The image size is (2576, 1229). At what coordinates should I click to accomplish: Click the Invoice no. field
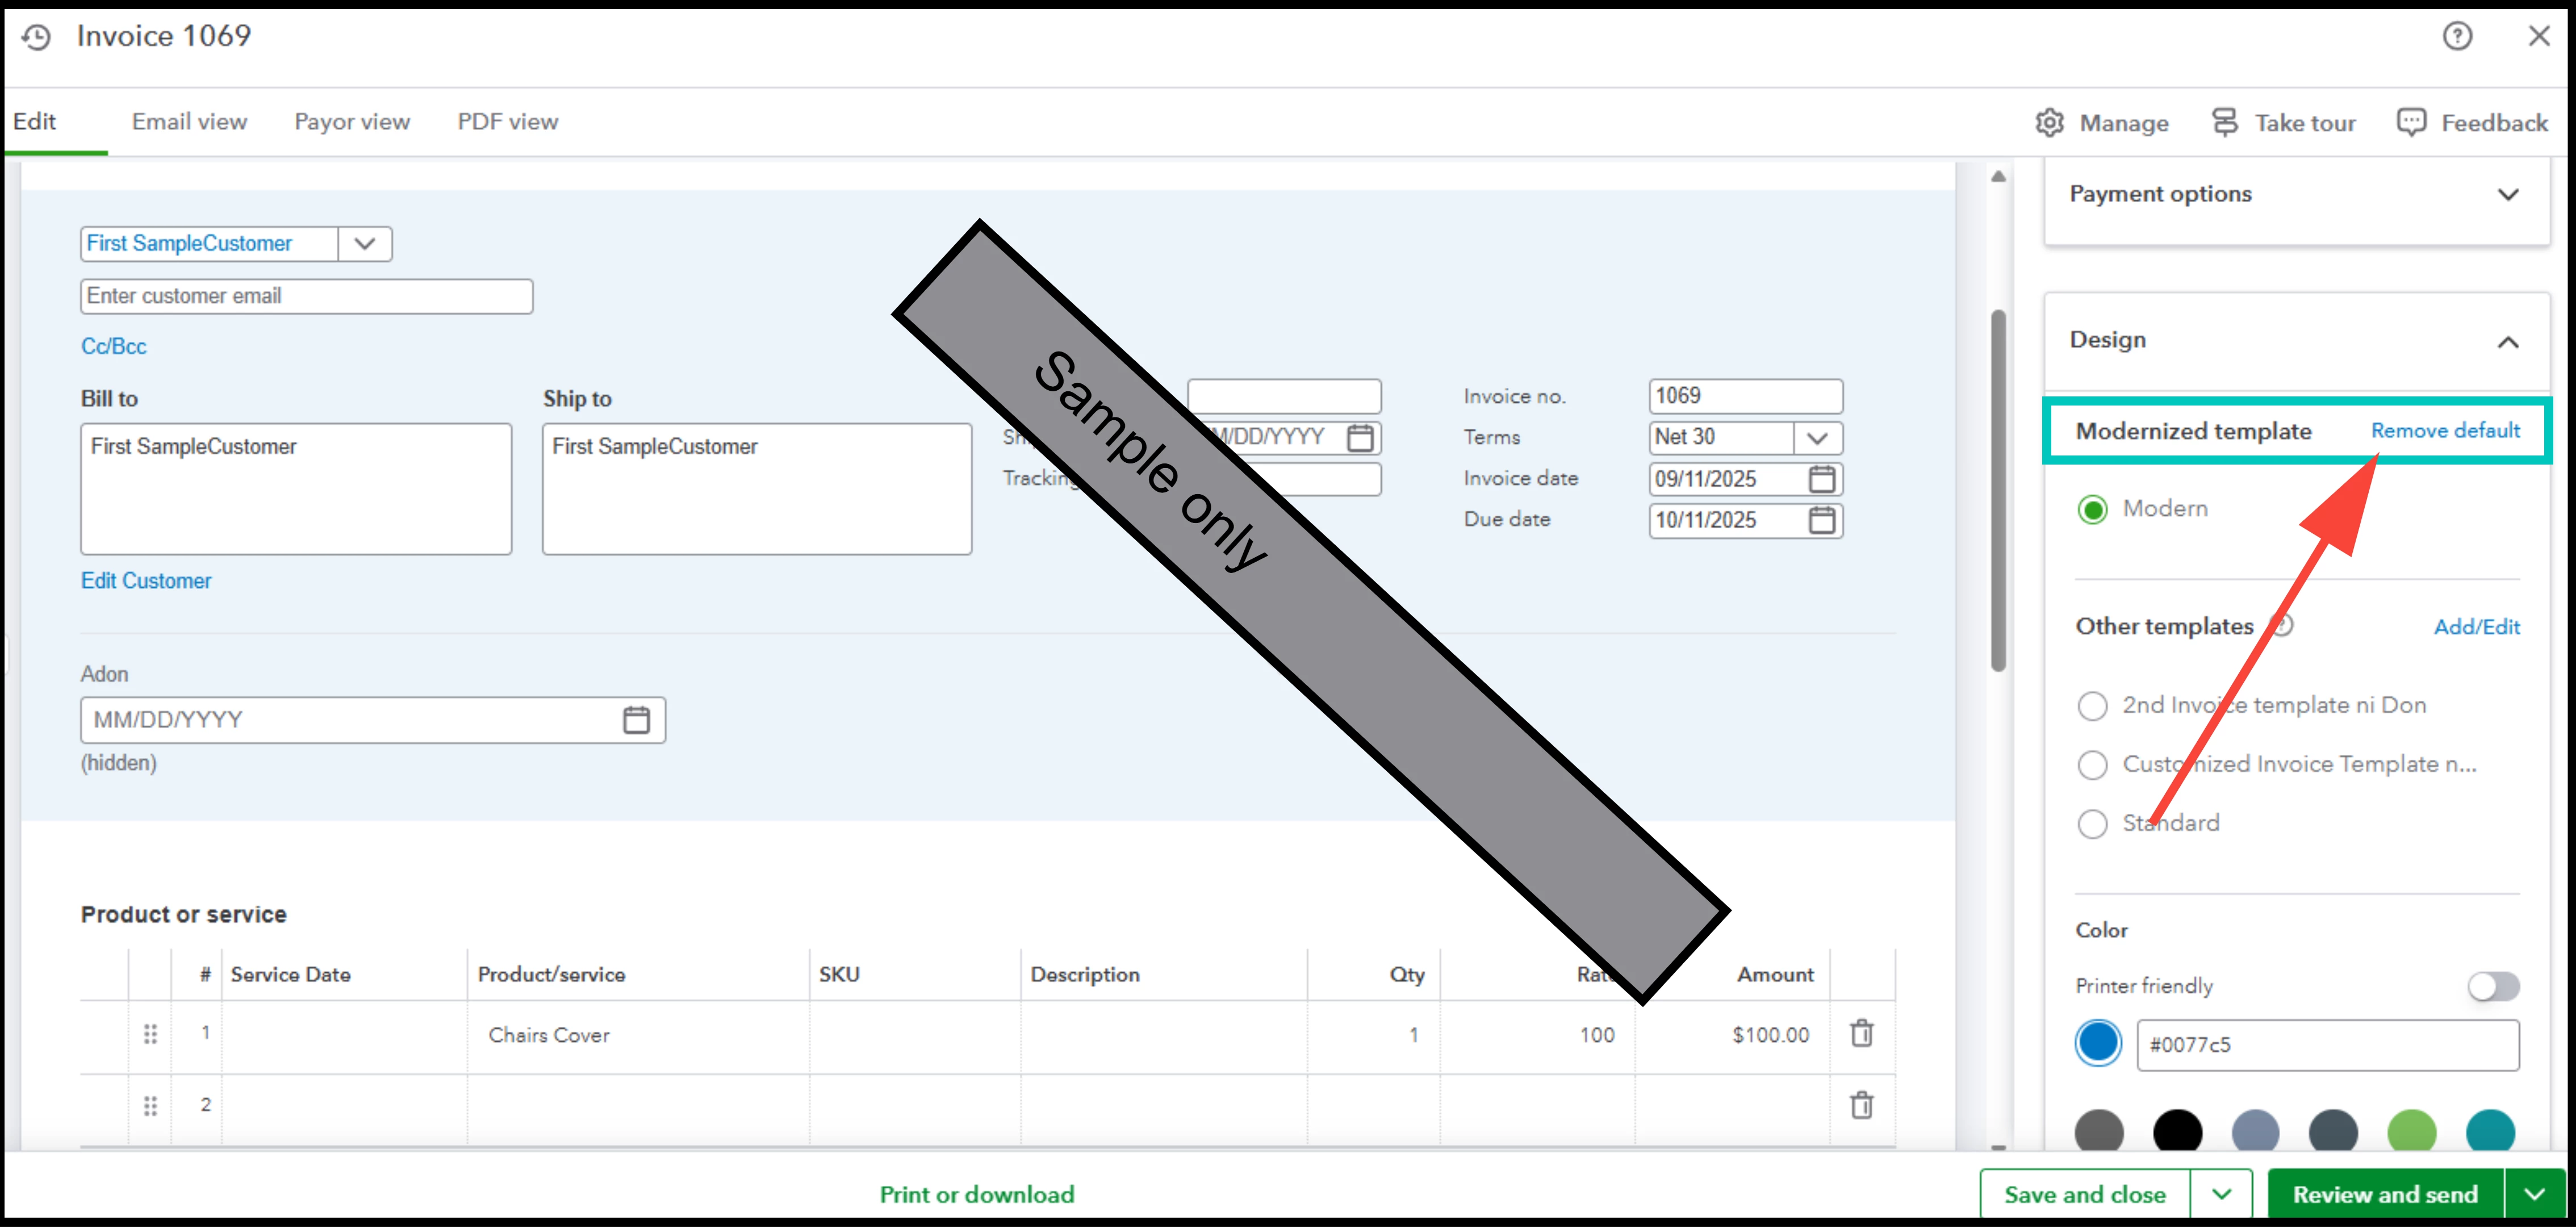click(1745, 396)
